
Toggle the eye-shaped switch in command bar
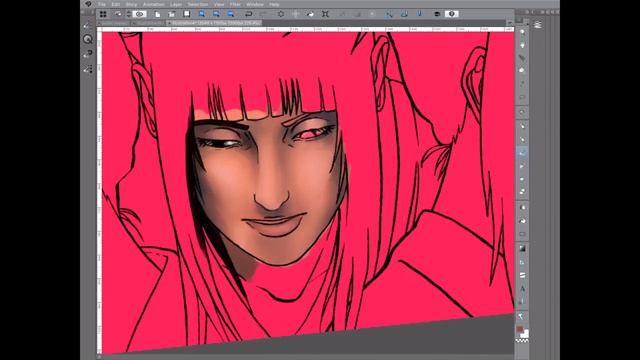140,14
